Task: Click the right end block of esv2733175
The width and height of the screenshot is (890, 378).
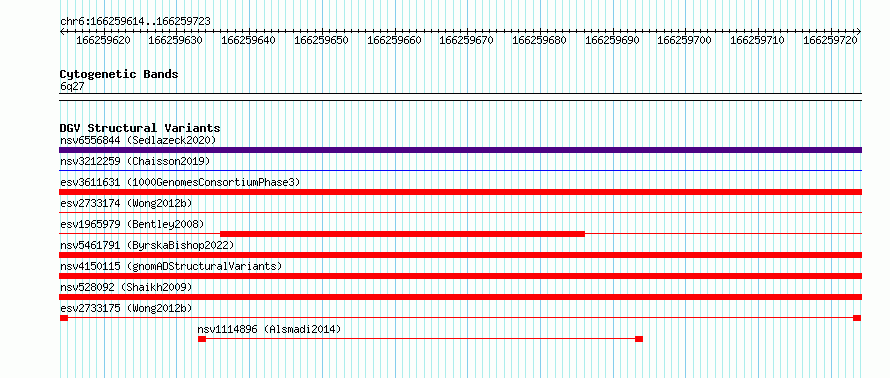Action: 857,318
